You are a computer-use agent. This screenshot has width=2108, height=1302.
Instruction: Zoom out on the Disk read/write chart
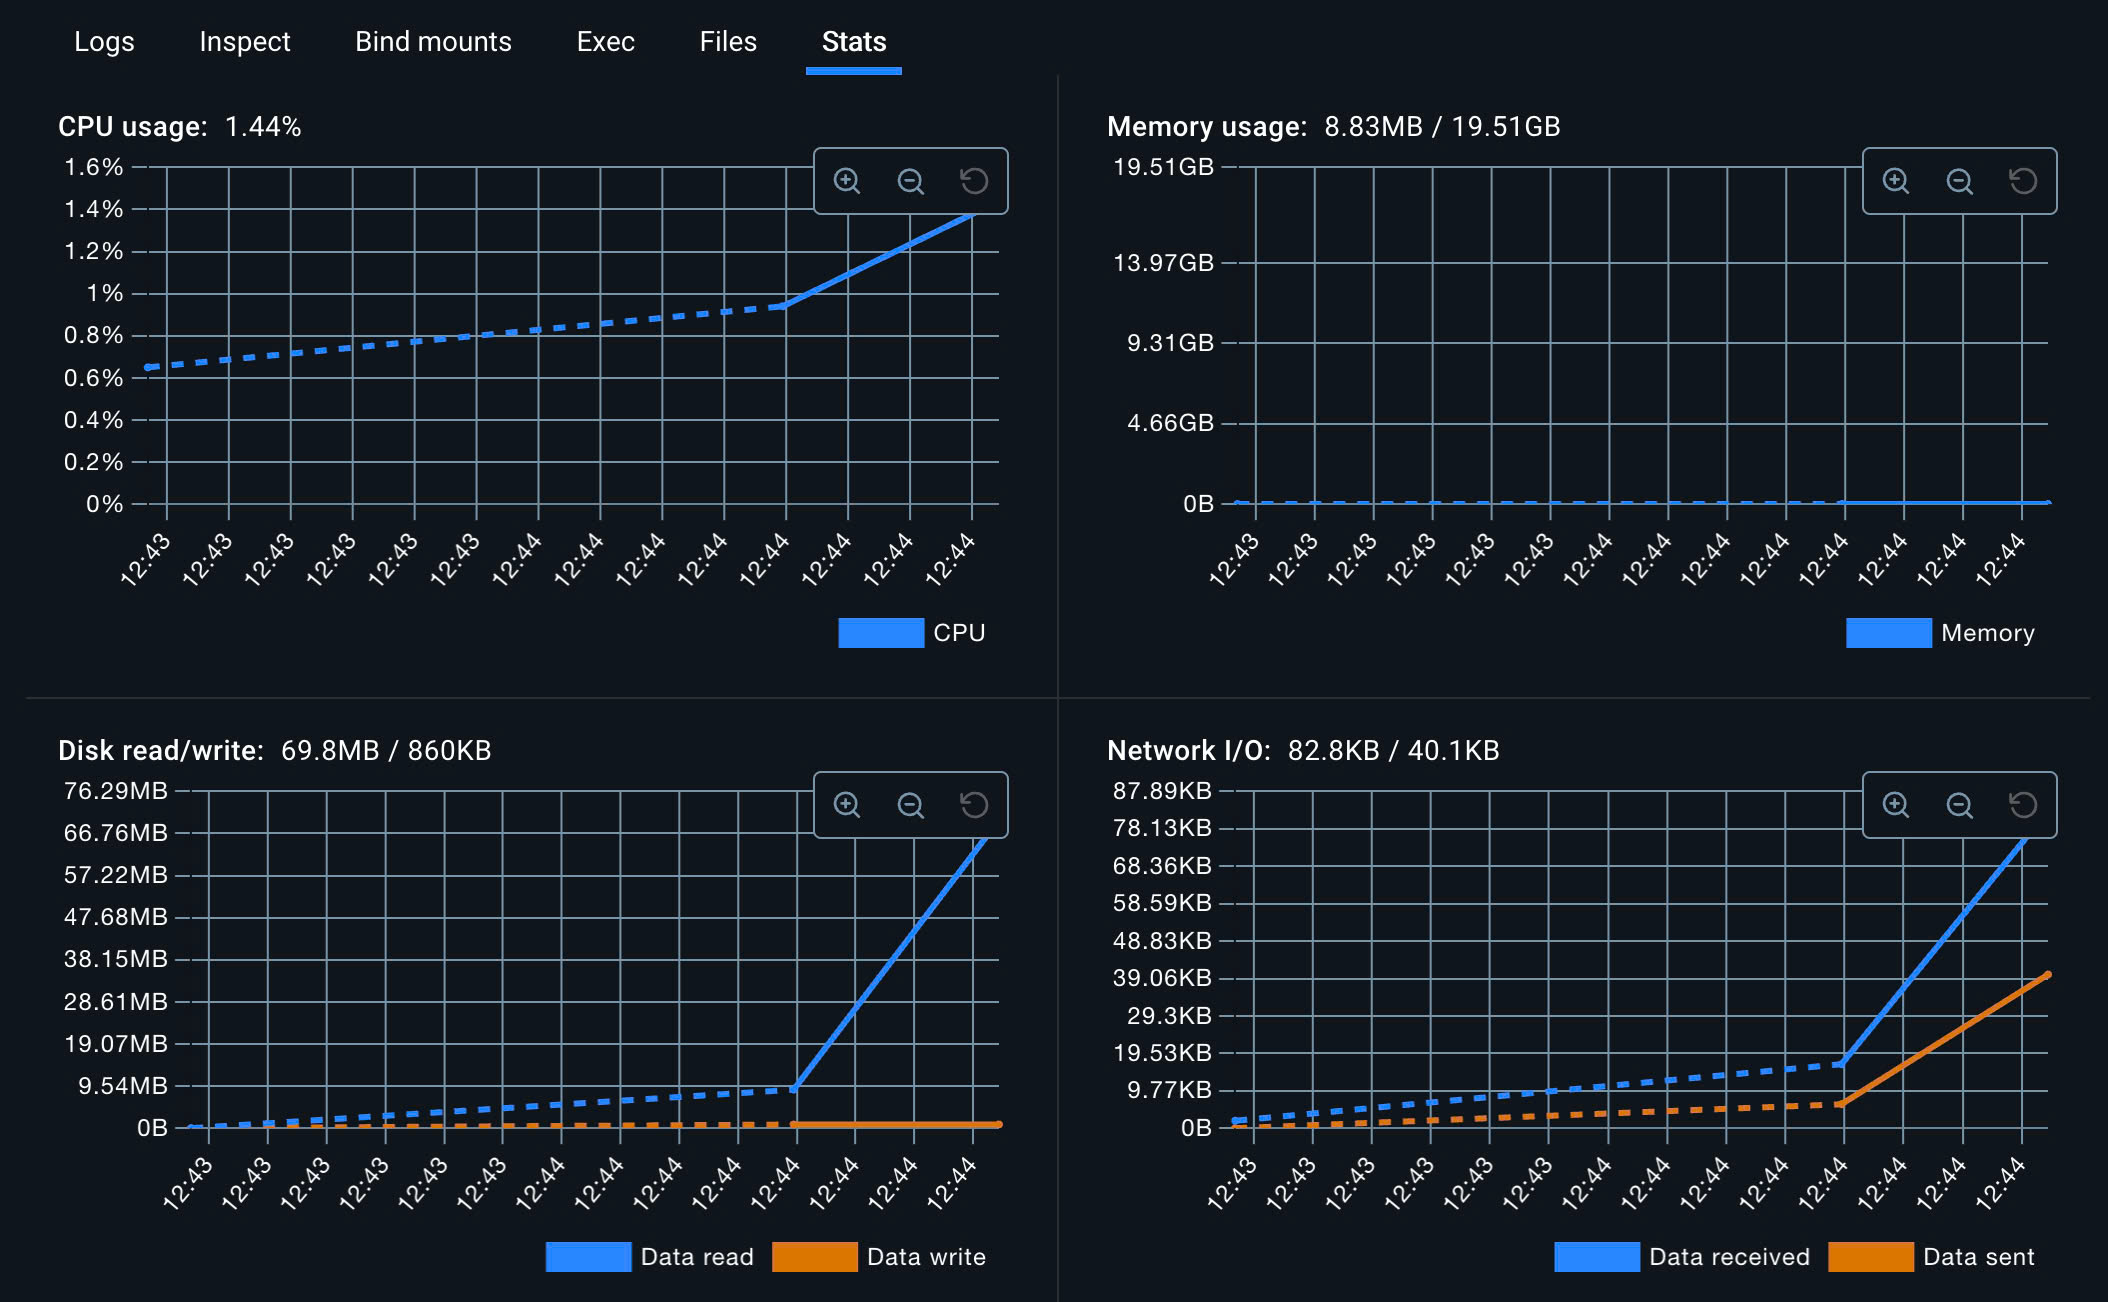pos(911,805)
